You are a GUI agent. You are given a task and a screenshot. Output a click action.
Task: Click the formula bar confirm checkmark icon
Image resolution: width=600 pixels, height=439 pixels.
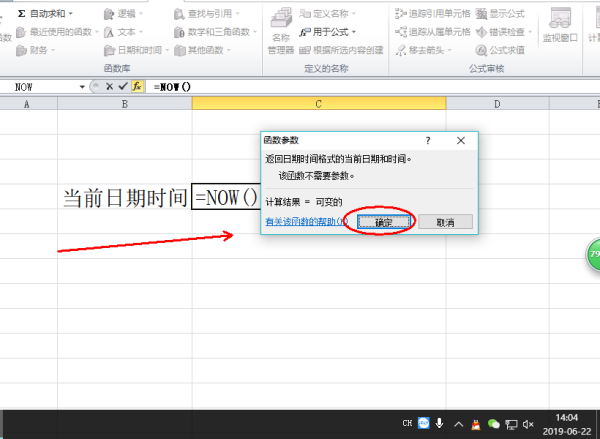(122, 87)
